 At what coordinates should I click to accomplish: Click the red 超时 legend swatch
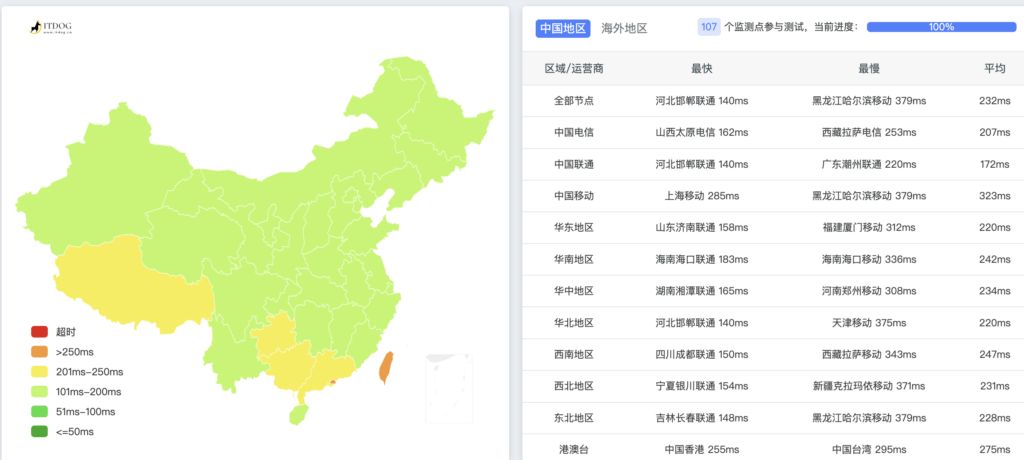pyautogui.click(x=39, y=332)
